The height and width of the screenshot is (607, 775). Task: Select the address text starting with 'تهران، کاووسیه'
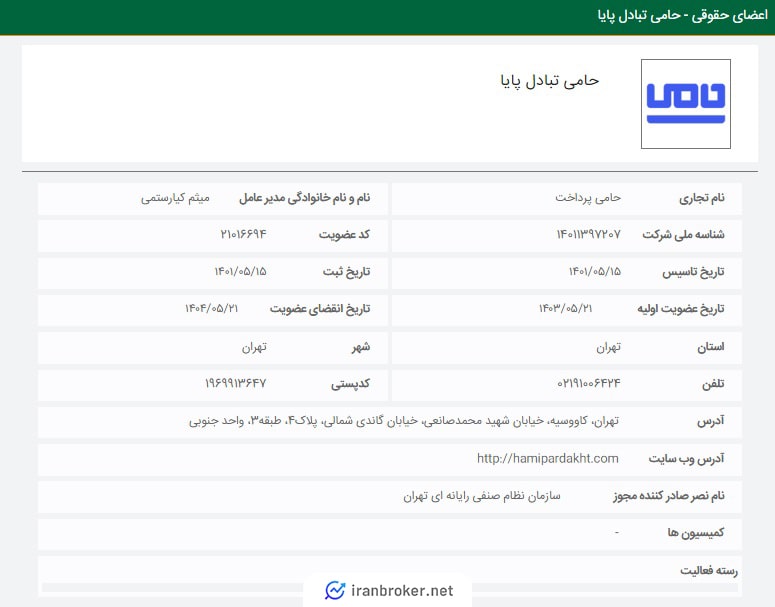pos(404,421)
